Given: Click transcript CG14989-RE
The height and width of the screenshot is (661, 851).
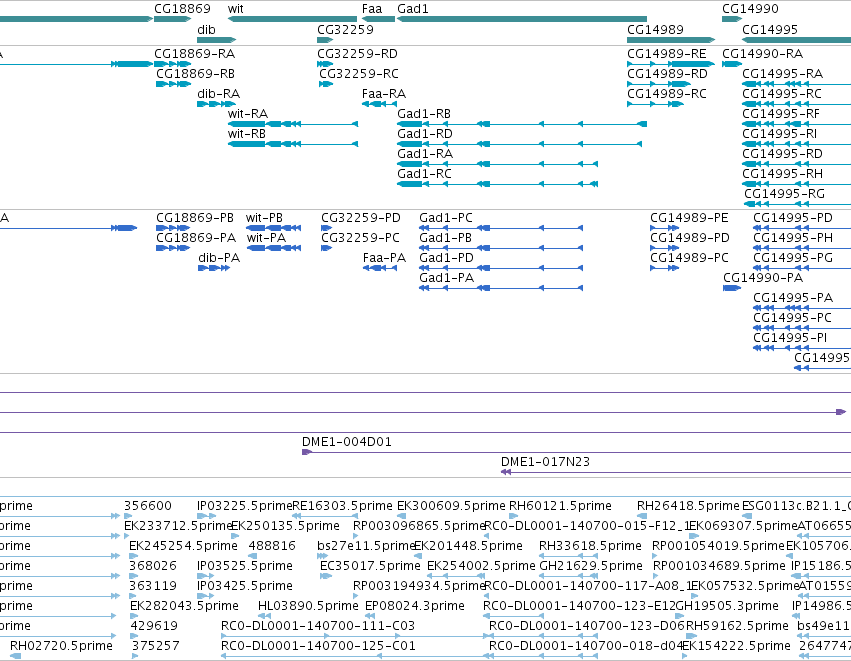Looking at the screenshot, I should tap(671, 64).
